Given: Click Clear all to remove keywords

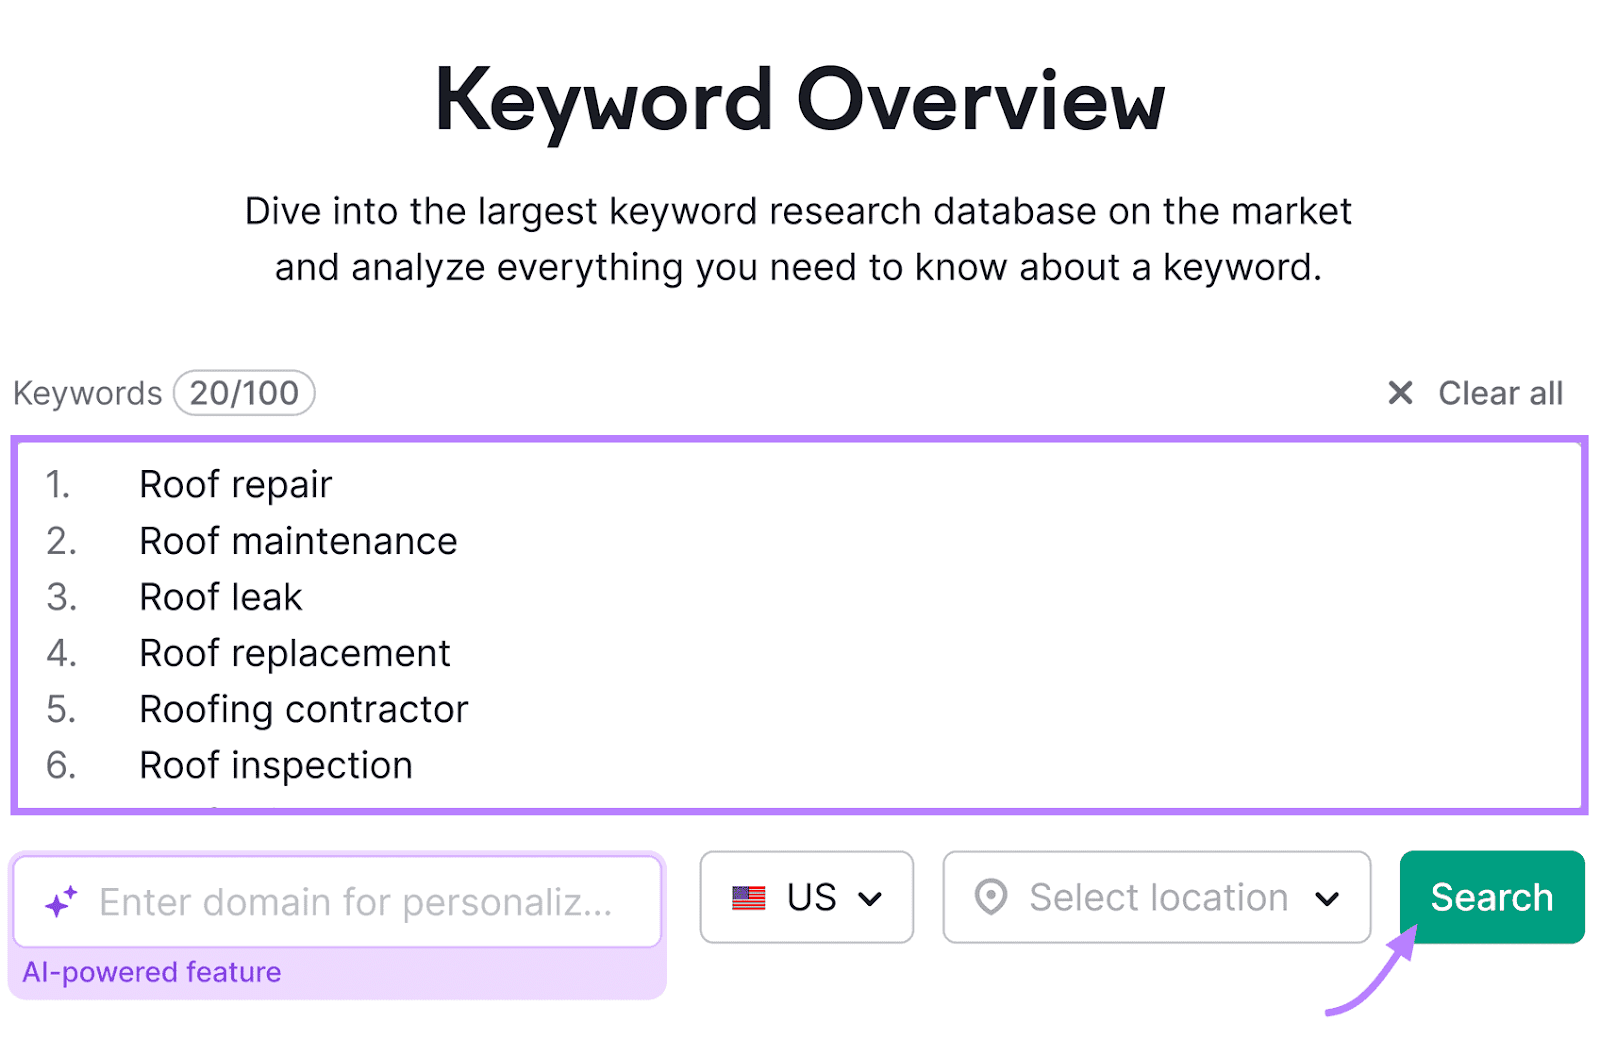Looking at the screenshot, I should [x=1500, y=393].
